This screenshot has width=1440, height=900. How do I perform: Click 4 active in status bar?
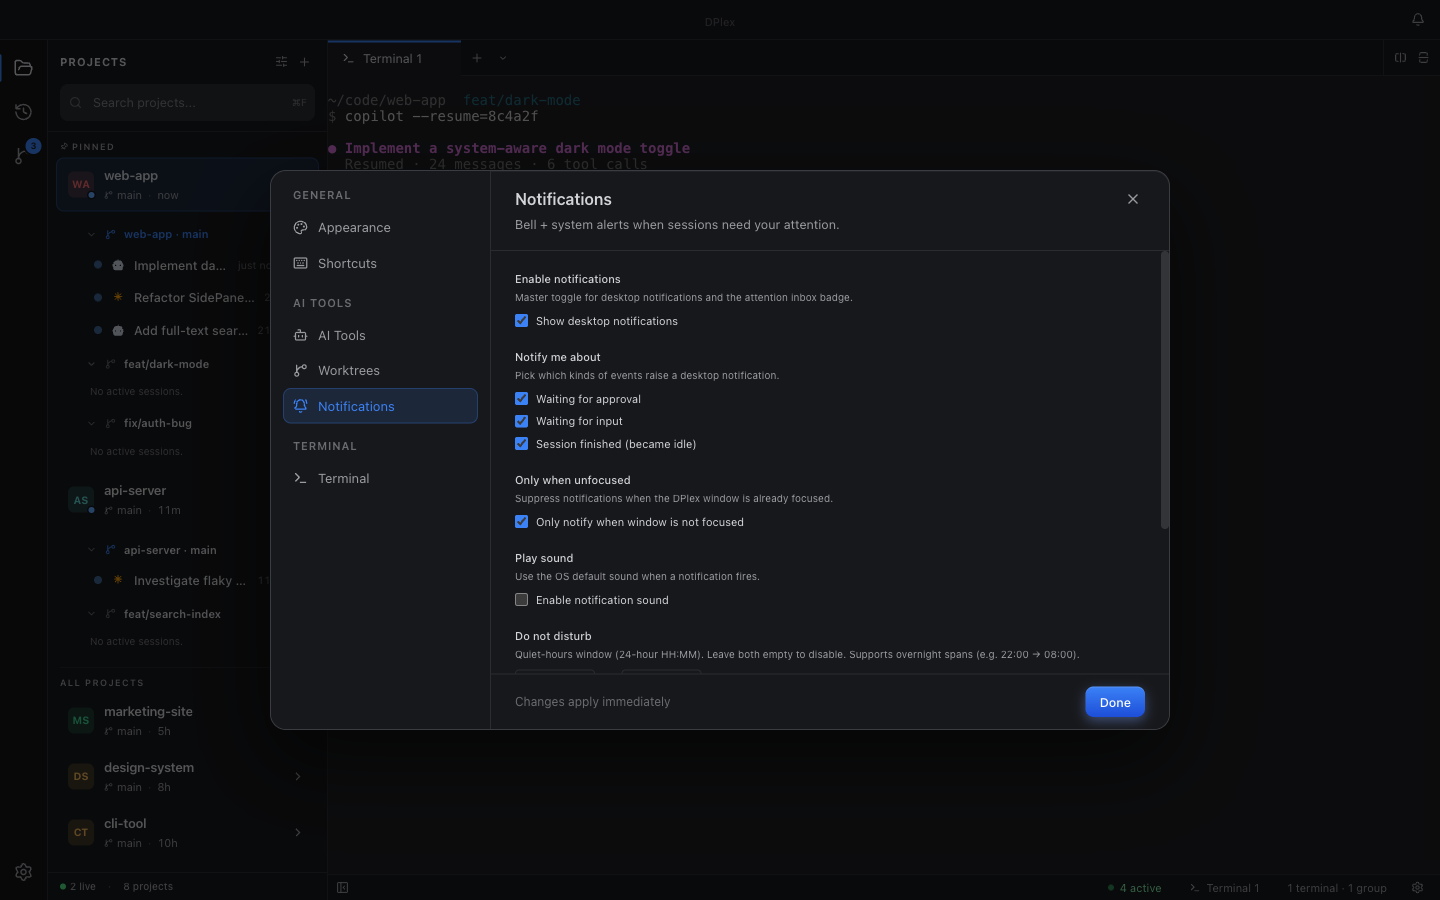click(x=1135, y=888)
